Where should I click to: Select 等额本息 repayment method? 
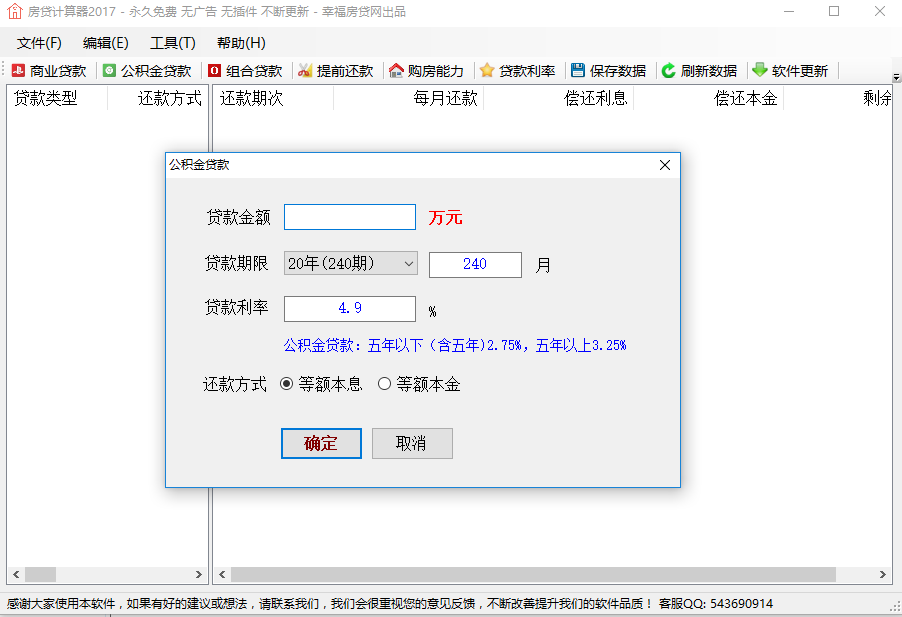[287, 384]
